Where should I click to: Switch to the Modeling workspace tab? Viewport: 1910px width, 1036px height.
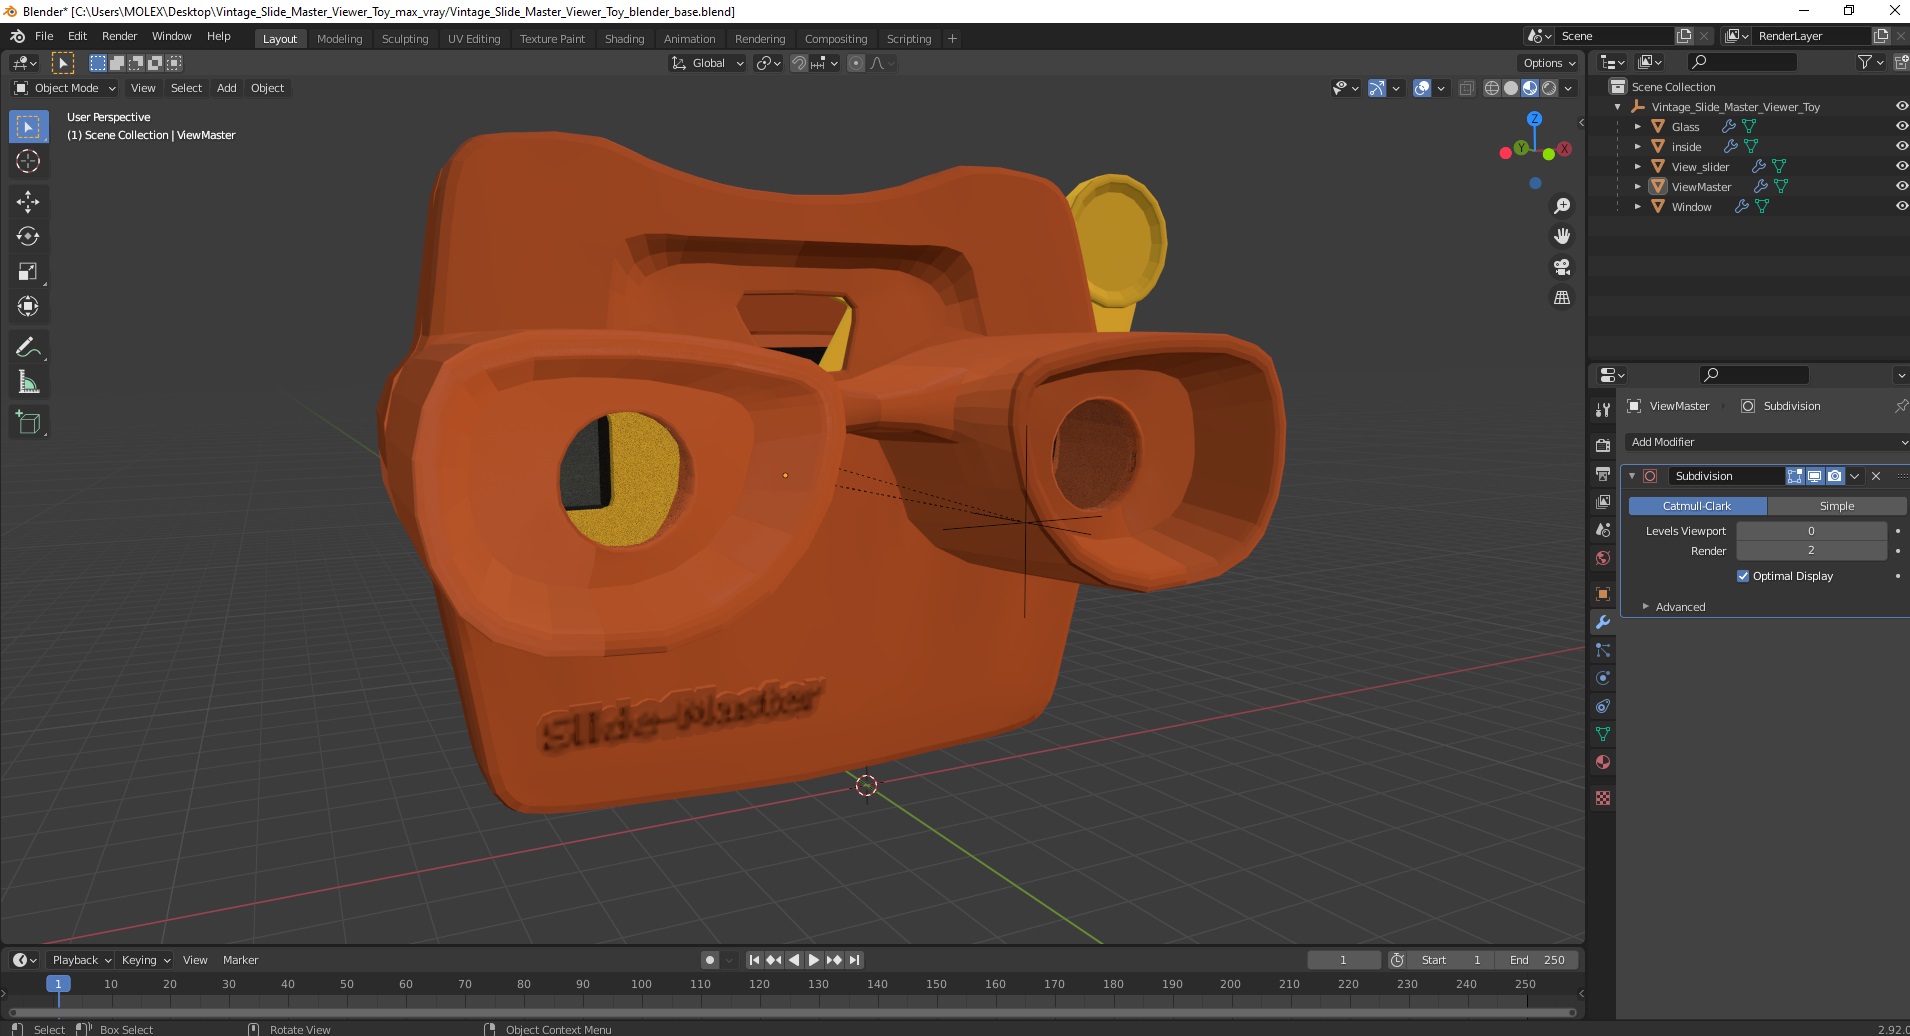tap(339, 39)
